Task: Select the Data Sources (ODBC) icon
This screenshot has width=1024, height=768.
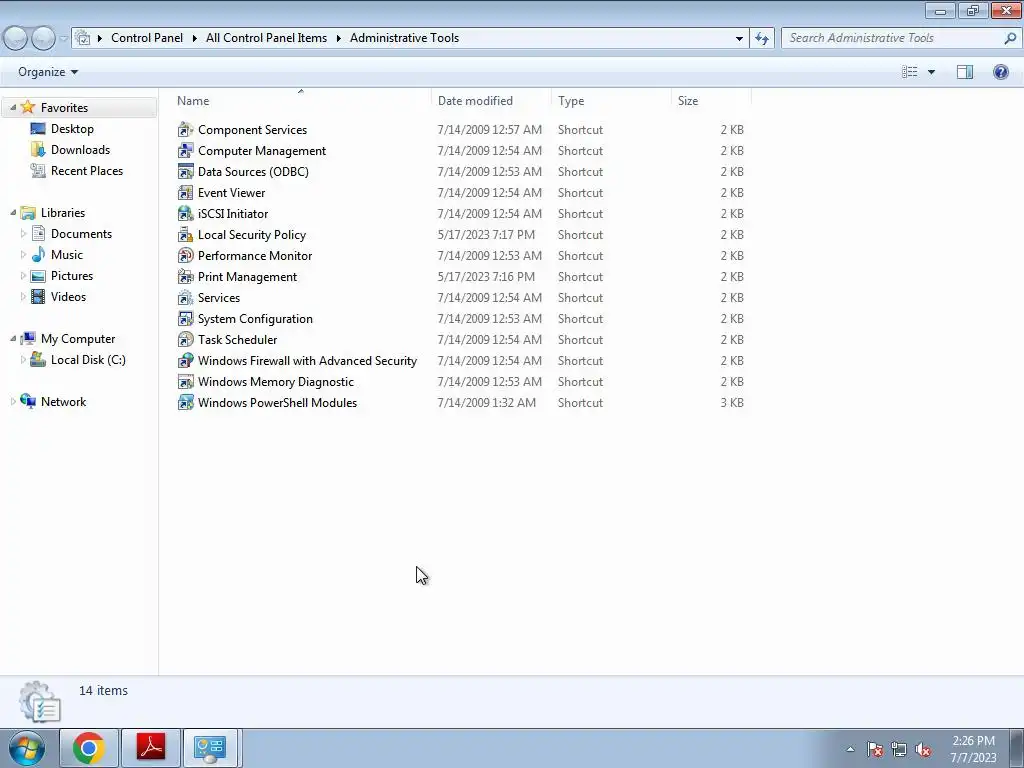Action: [x=185, y=172]
